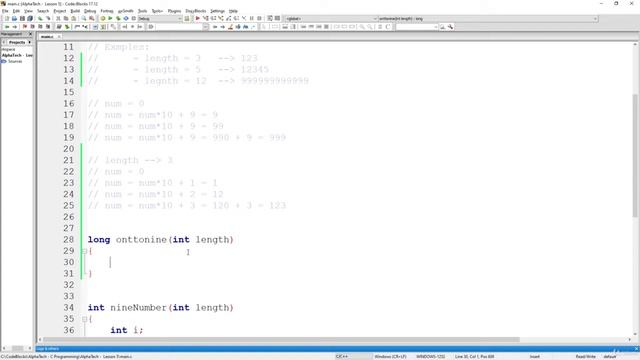Viewport: 640px width, 360px height.
Task: Save the current file via toolbar
Action: [22, 18]
